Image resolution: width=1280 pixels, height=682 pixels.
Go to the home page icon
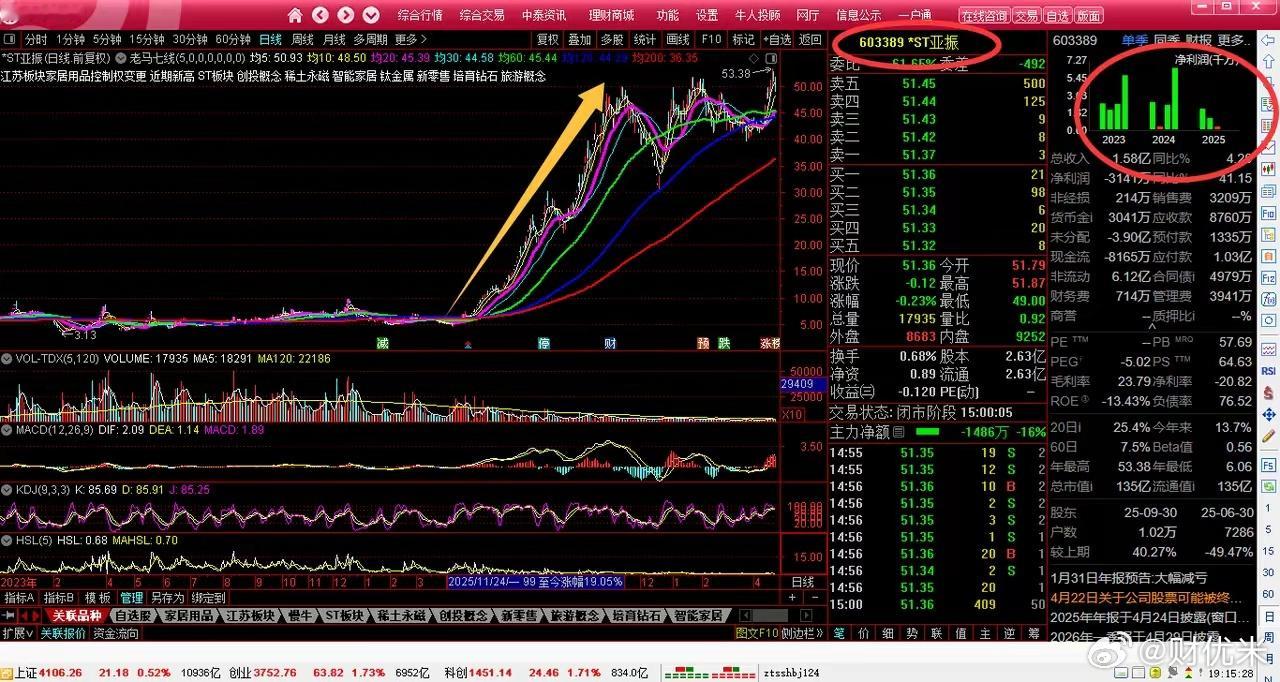pos(295,15)
